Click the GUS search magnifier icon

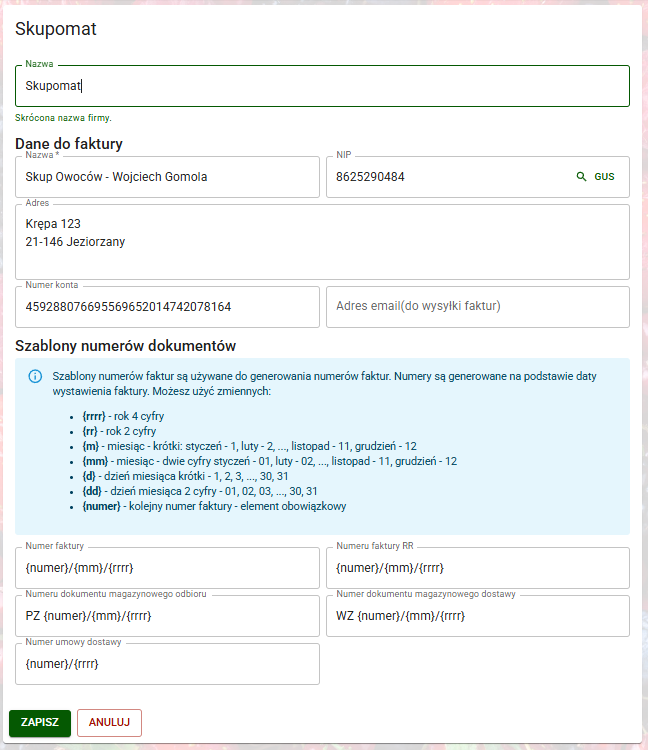point(581,176)
